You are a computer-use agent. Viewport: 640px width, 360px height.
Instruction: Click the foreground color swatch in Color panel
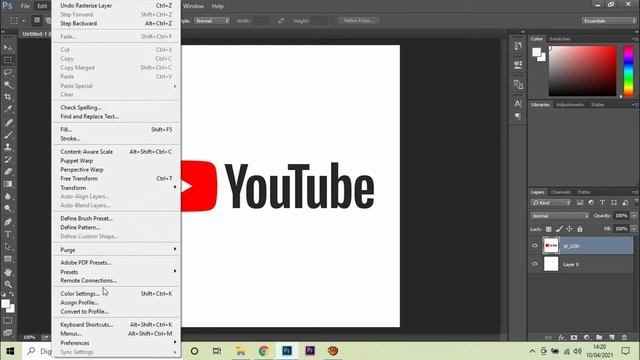tap(536, 52)
